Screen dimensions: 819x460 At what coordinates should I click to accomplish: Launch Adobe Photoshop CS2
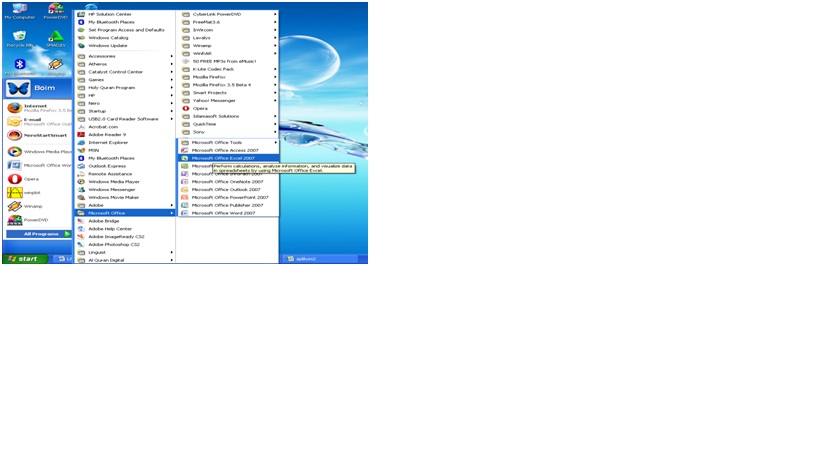coord(125,244)
